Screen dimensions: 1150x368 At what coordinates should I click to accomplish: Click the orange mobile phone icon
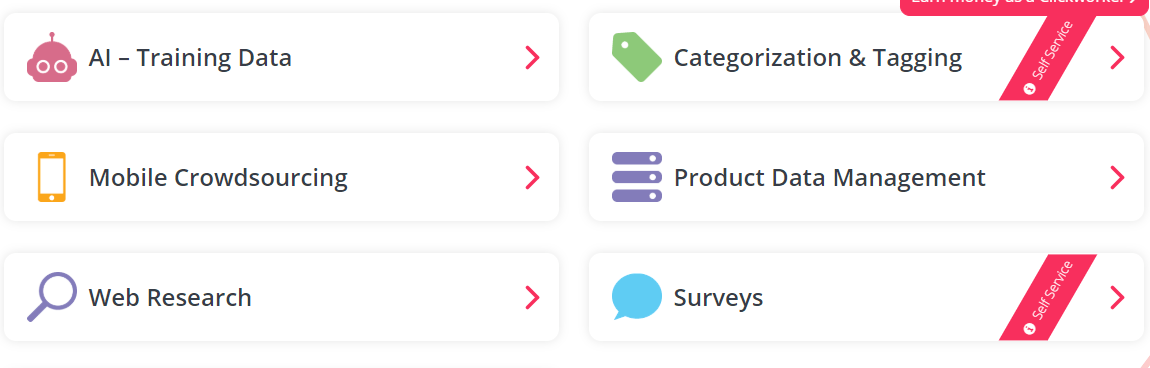pyautogui.click(x=51, y=177)
